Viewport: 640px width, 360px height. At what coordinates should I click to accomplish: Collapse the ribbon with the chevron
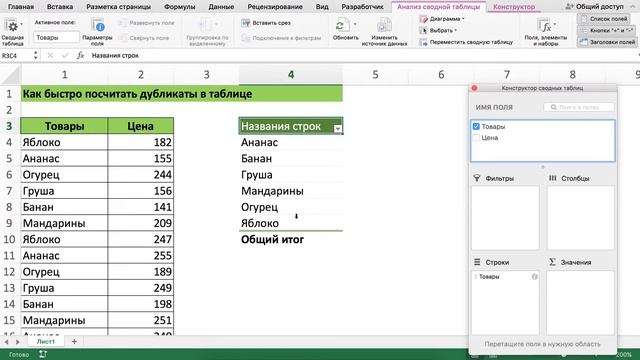coord(633,7)
